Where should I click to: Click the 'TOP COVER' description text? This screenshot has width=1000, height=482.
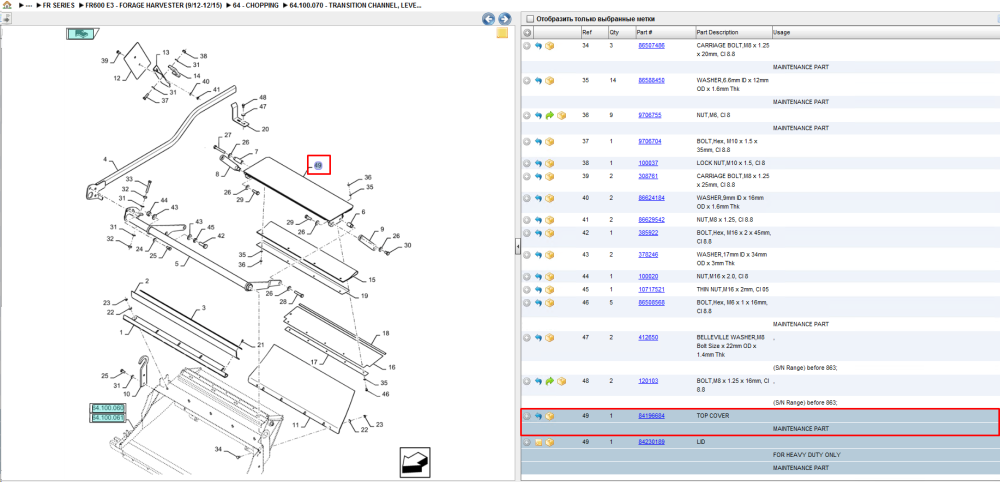[712, 416]
